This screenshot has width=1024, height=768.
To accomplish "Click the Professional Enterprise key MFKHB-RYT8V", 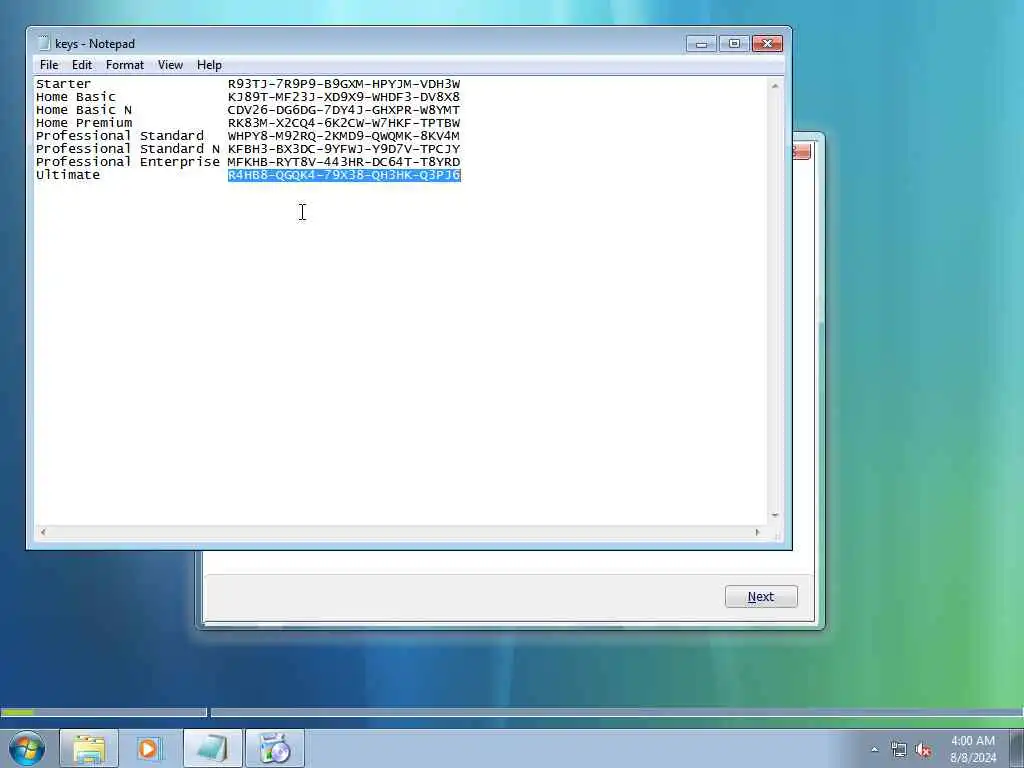I will [344, 162].
